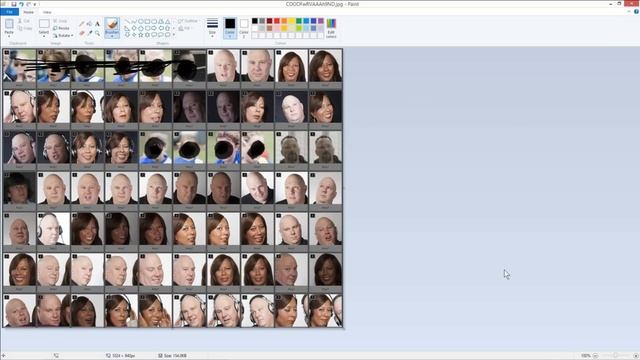Choose the Right arrow shape
The image size is (640, 360).
pos(154,28)
